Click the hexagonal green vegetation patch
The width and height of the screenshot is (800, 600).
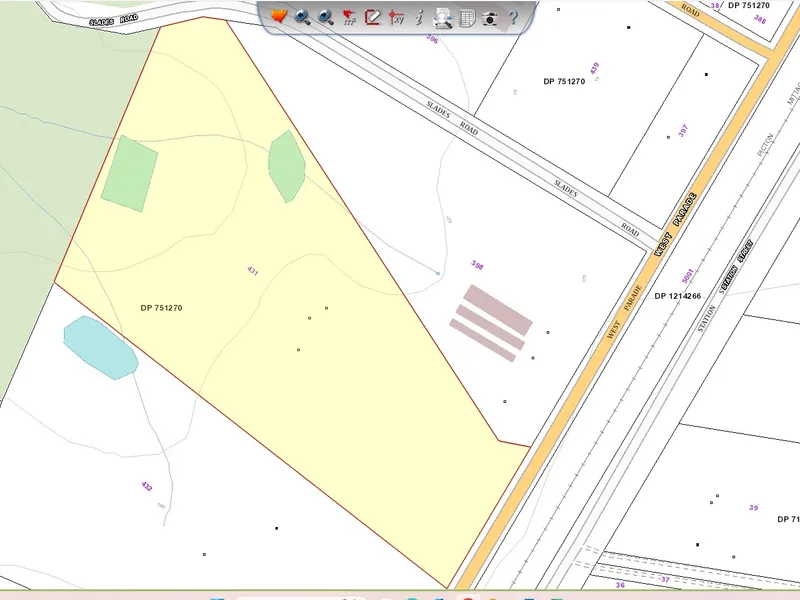click(x=286, y=166)
